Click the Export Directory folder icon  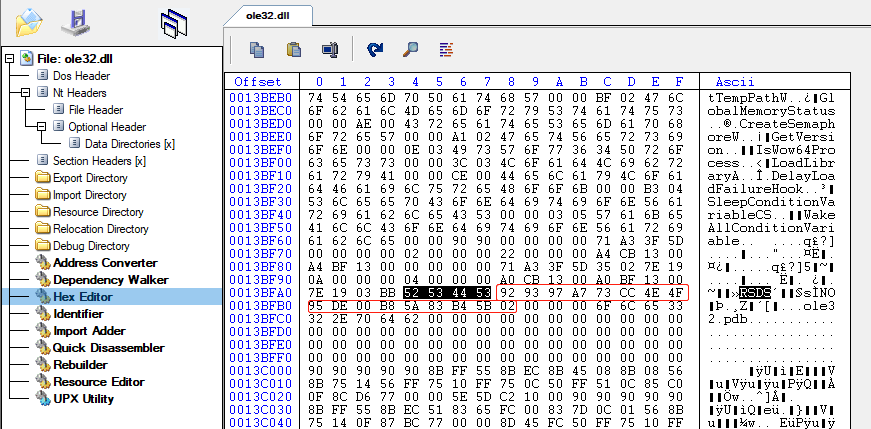(x=42, y=178)
